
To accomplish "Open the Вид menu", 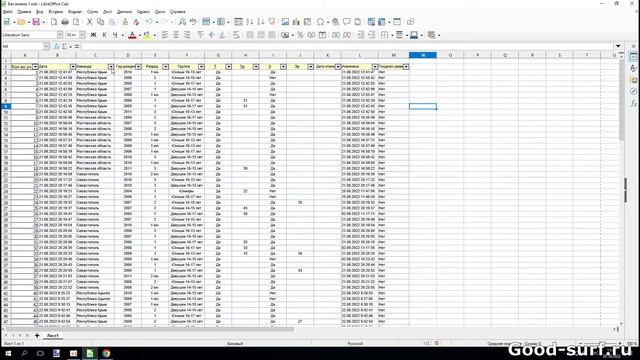I will coord(40,12).
